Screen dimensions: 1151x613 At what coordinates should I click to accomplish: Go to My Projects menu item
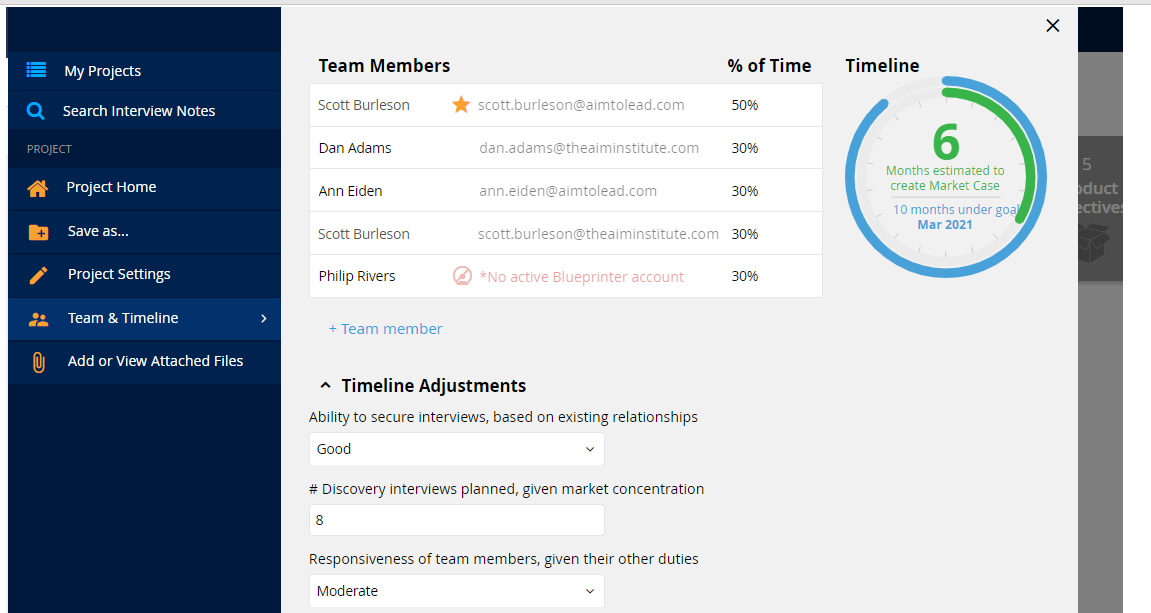point(145,71)
